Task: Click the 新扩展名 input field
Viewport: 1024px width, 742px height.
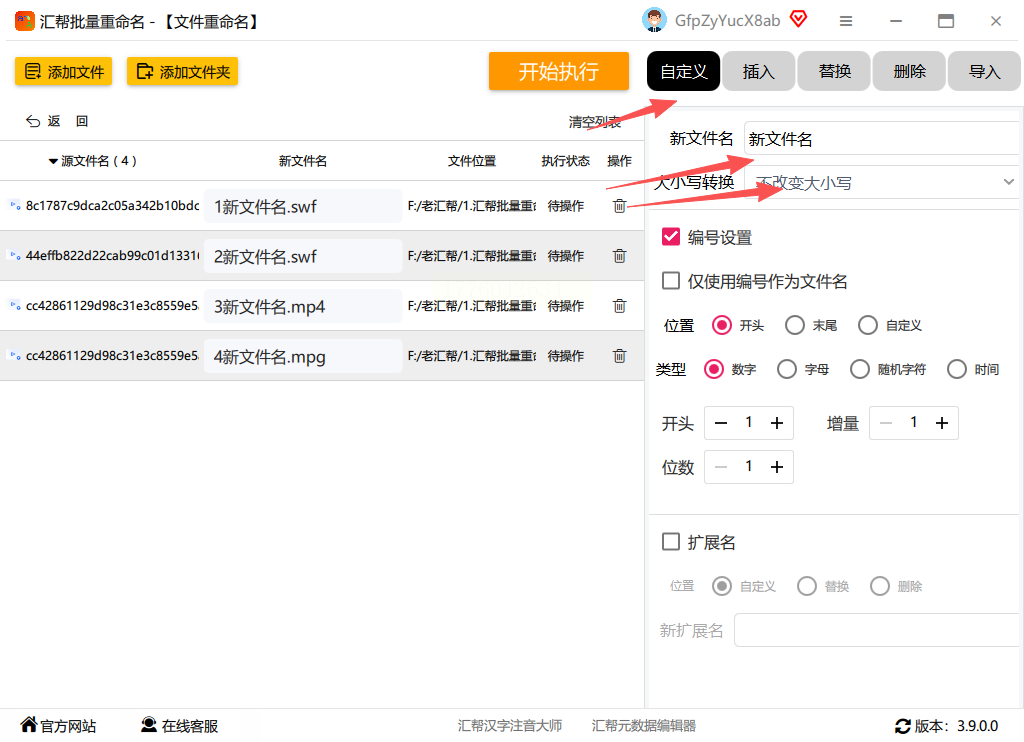Action: point(876,630)
